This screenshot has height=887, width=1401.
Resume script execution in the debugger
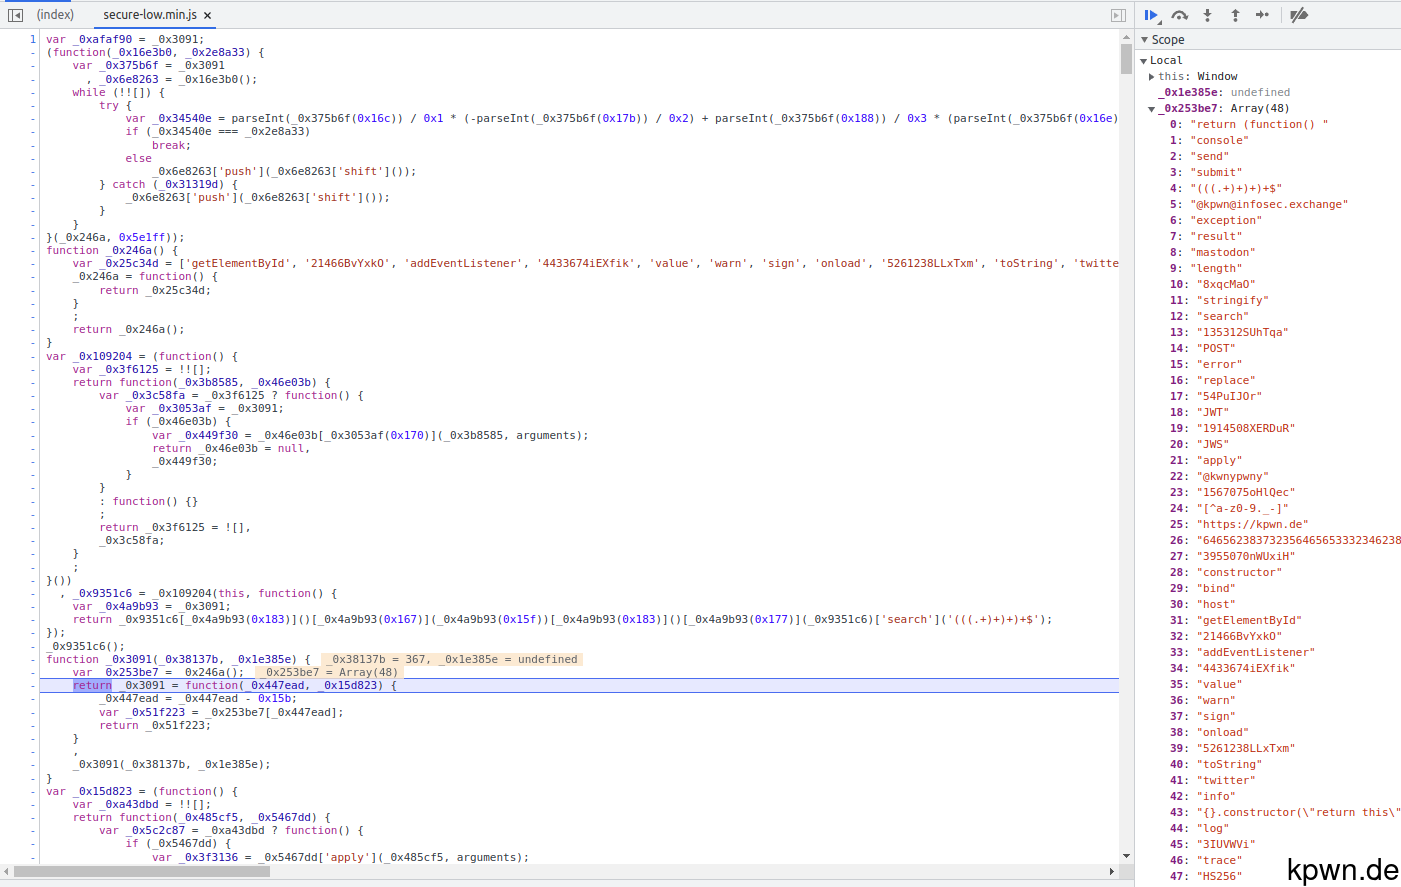1151,14
